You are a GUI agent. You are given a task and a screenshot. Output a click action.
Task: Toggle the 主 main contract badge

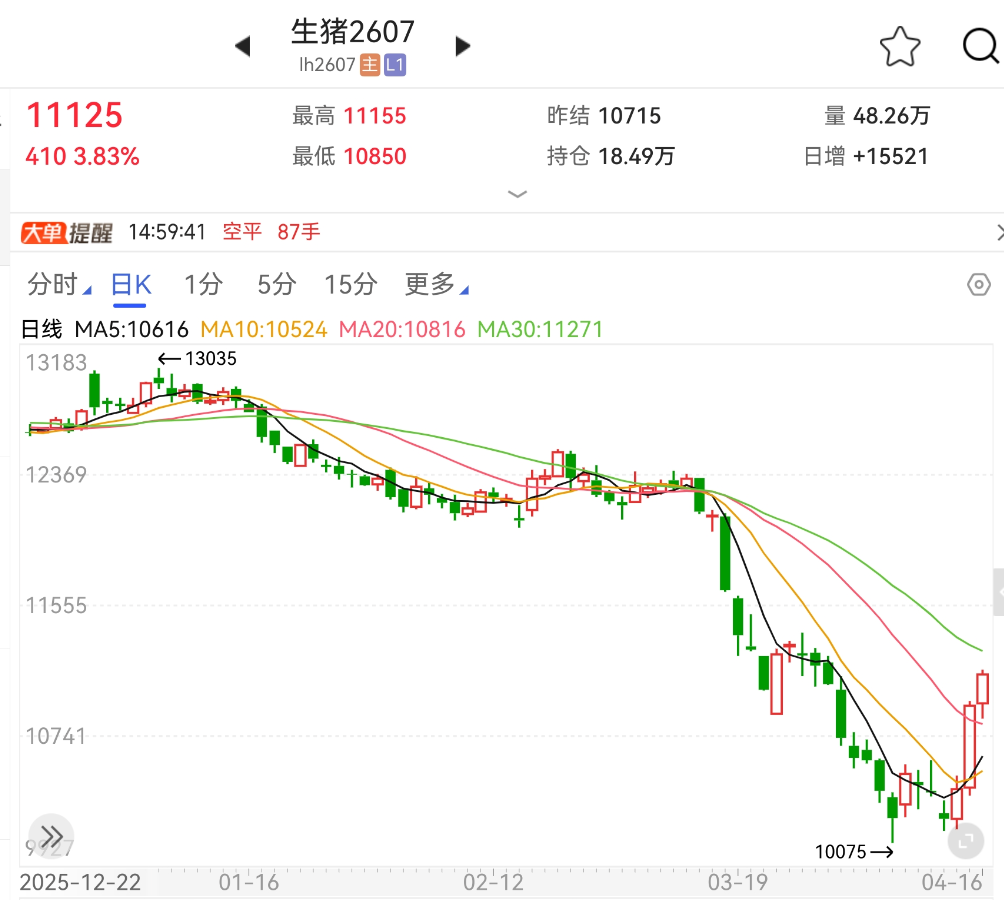coord(370,66)
